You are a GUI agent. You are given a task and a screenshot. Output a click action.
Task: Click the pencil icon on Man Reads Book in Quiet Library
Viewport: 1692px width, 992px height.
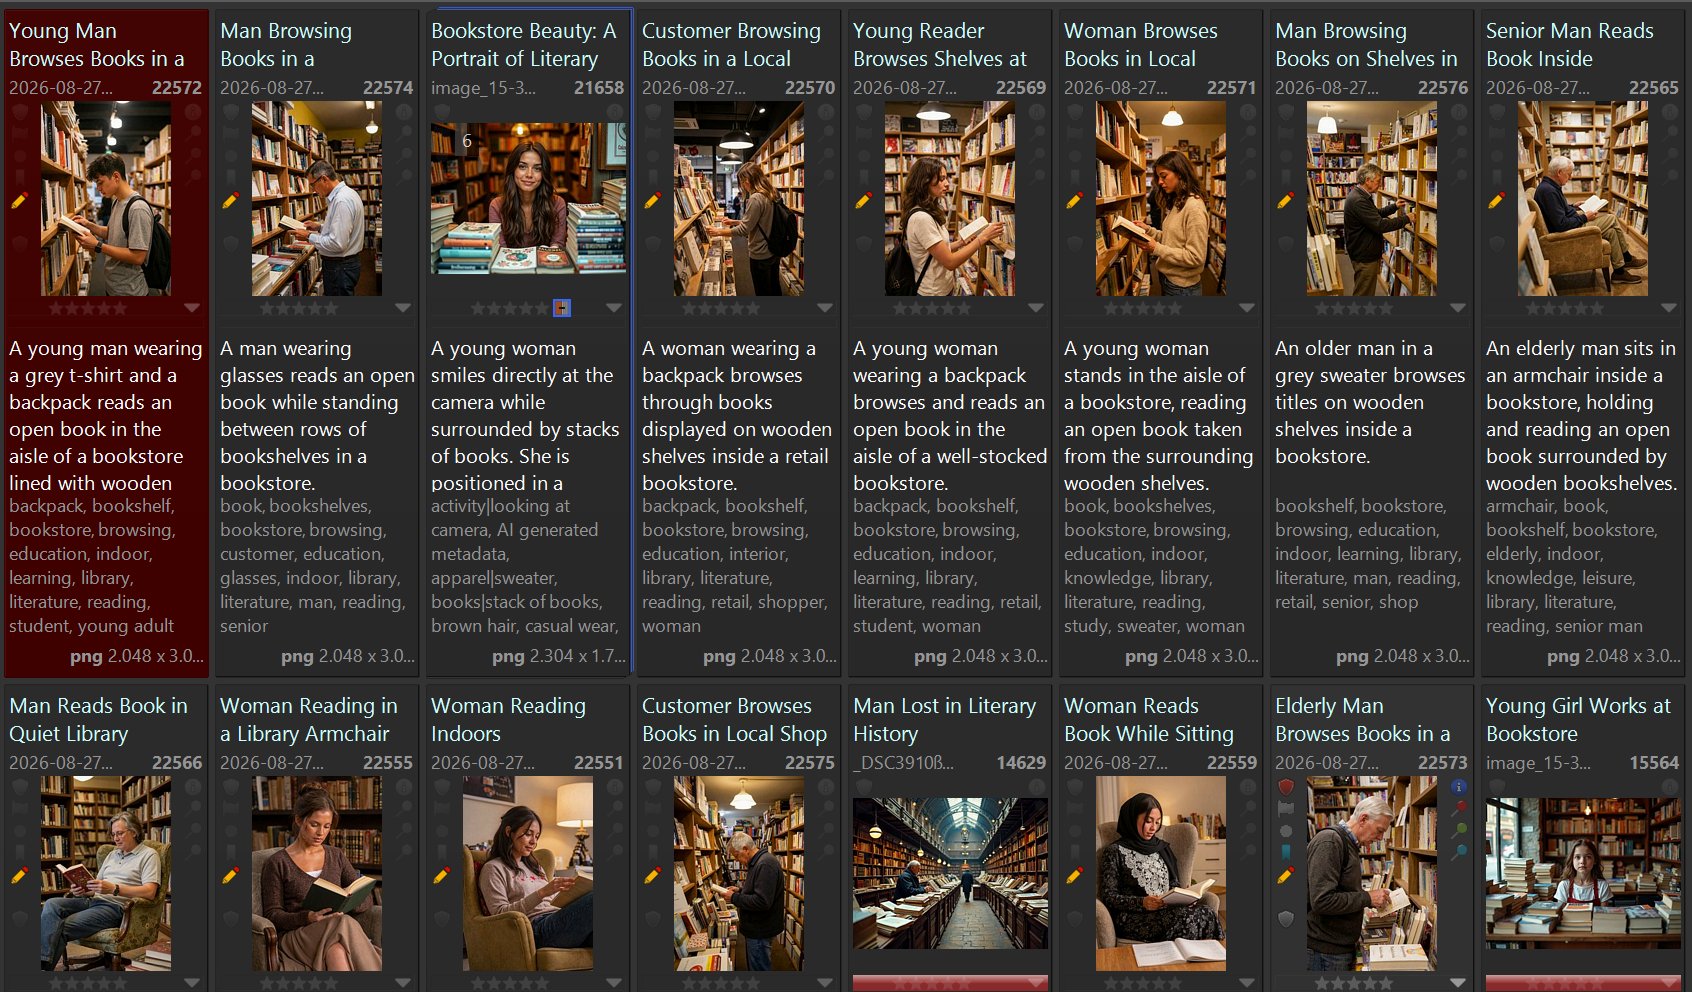pyautogui.click(x=19, y=876)
